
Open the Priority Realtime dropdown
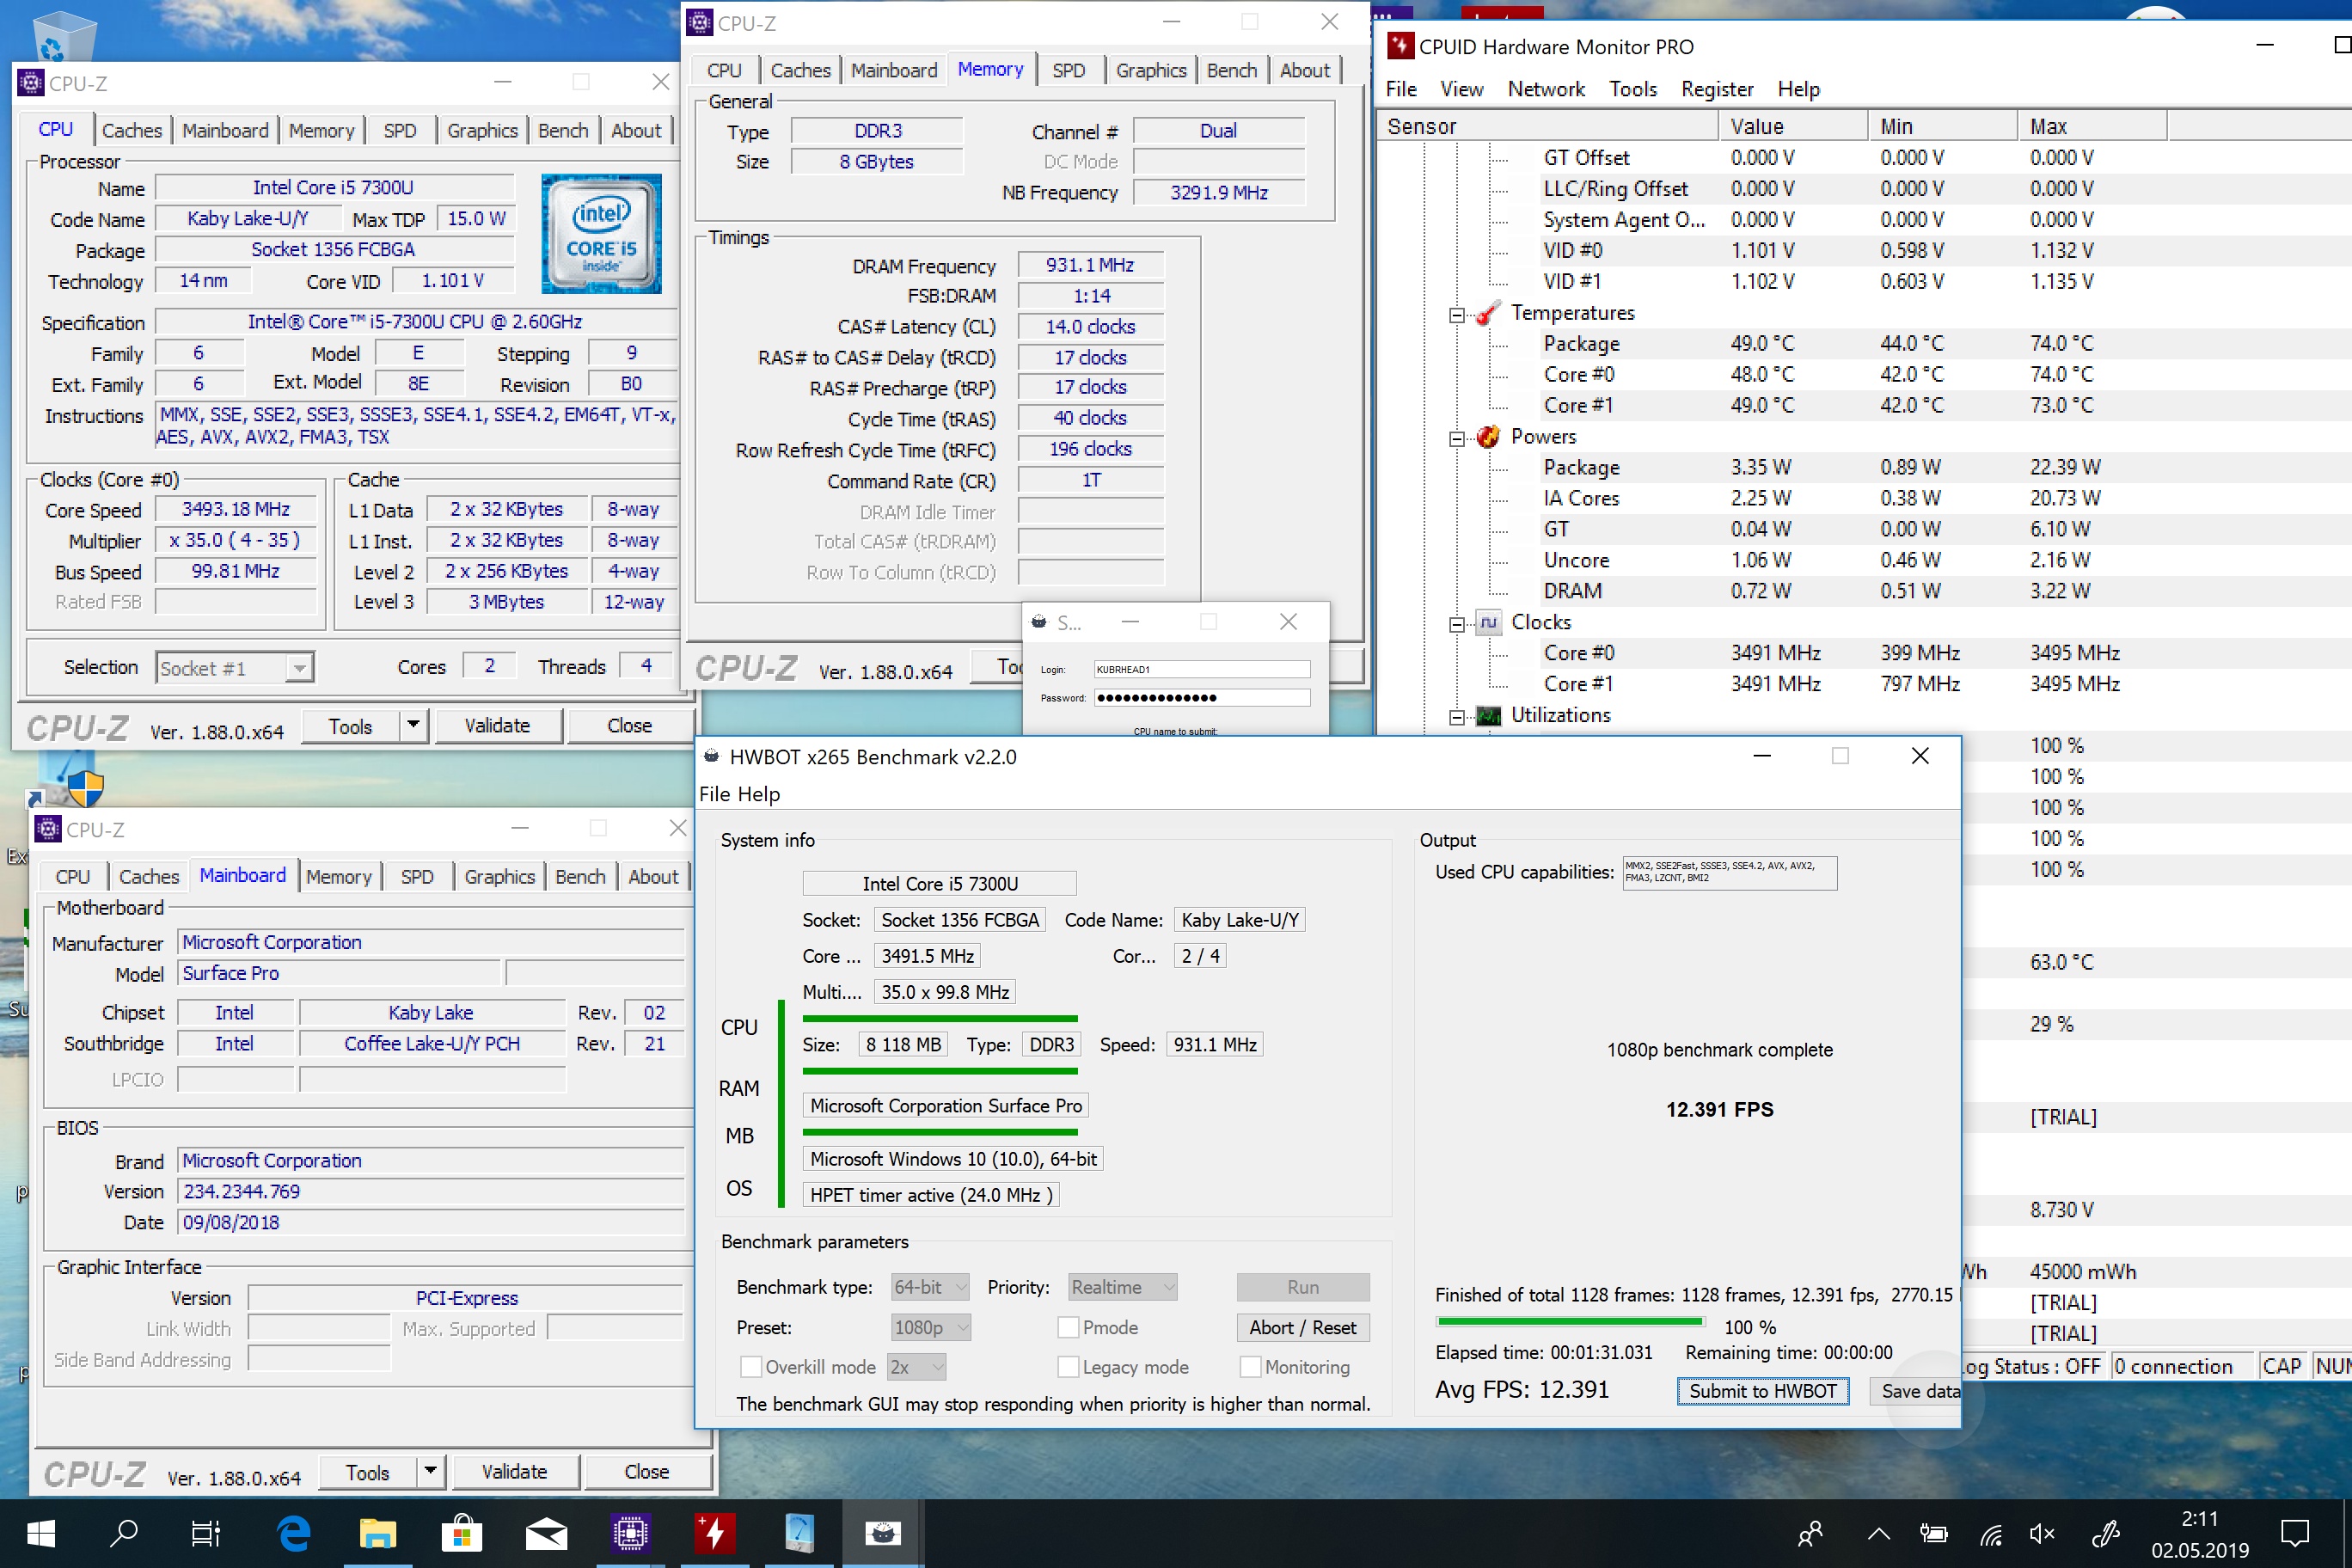[1122, 1288]
